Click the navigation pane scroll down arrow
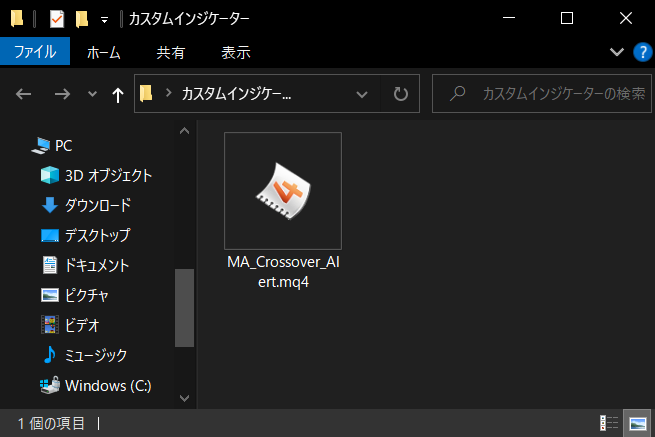 (x=184, y=398)
